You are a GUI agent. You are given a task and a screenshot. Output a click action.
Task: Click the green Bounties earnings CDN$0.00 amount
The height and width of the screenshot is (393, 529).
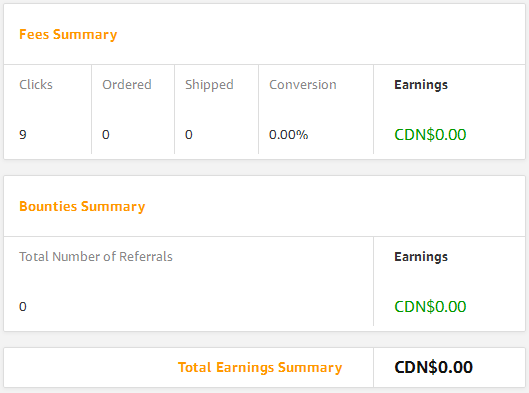click(430, 307)
